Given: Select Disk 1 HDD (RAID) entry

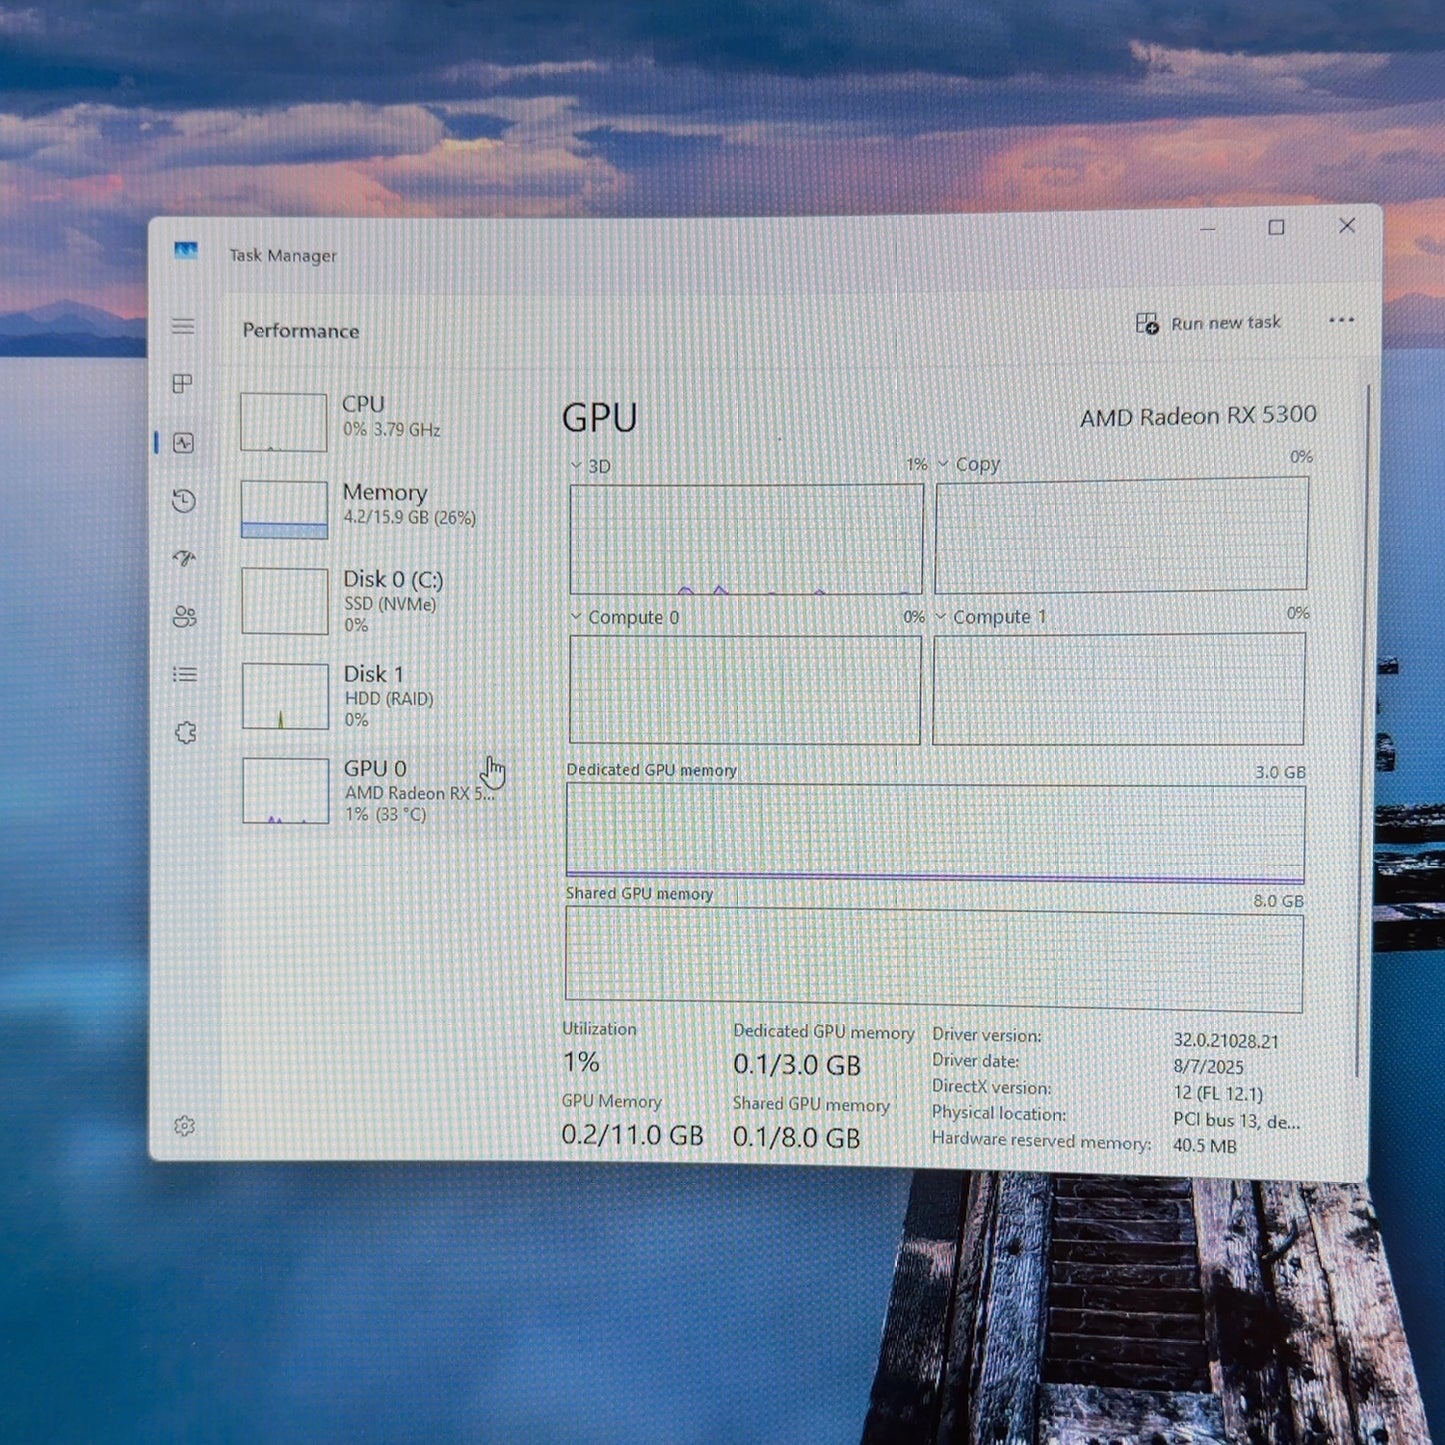Looking at the screenshot, I should pos(368,696).
